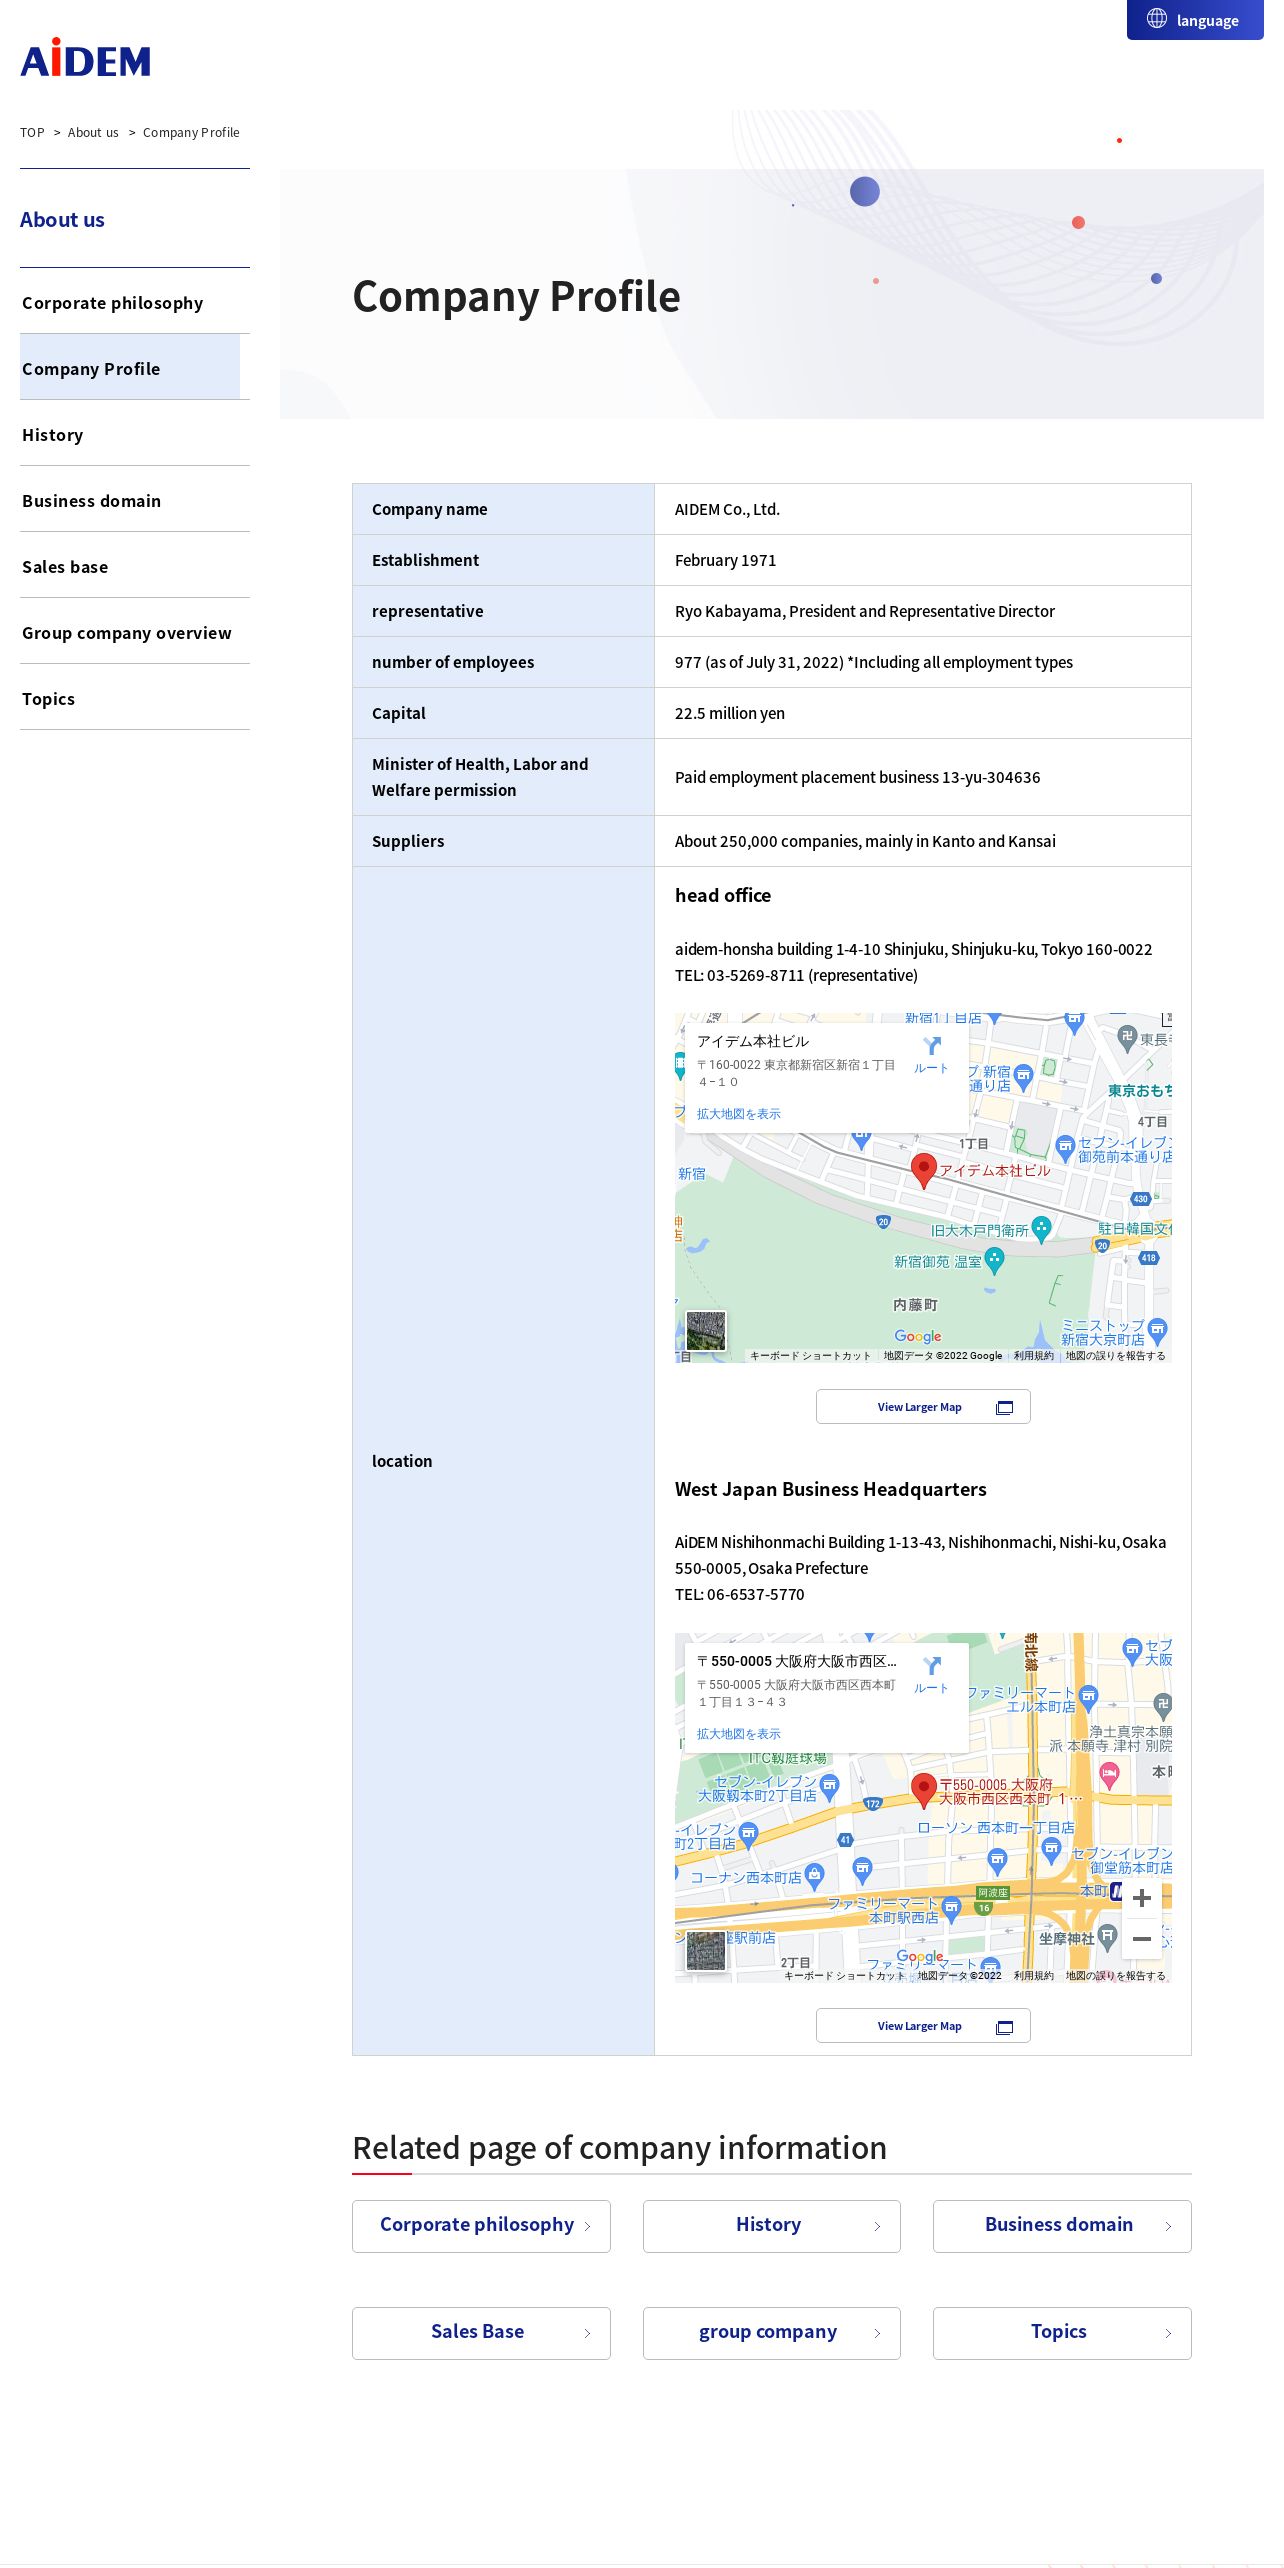Open Group company overview in sidebar
The width and height of the screenshot is (1284, 2568).
click(135, 632)
